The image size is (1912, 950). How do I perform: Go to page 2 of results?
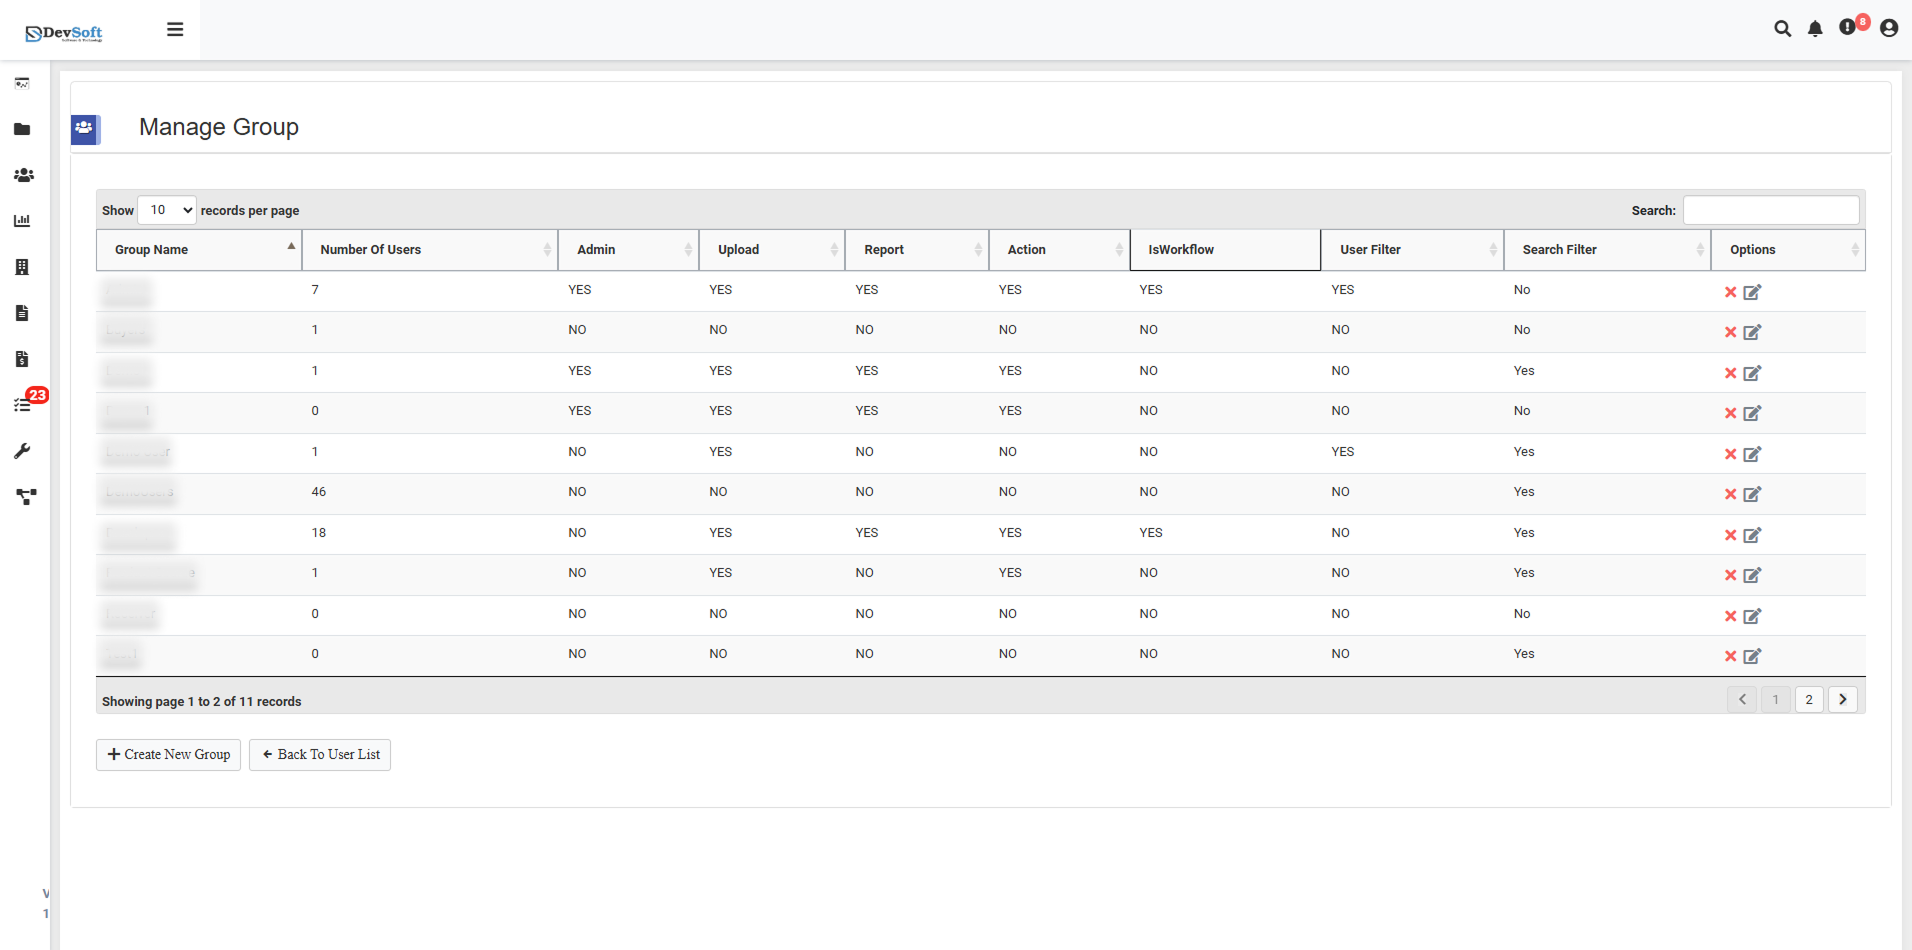[1809, 699]
